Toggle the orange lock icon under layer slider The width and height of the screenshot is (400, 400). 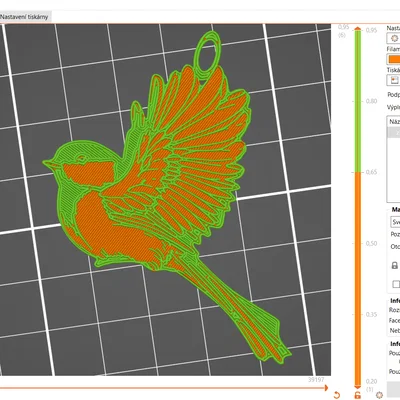click(x=357, y=395)
